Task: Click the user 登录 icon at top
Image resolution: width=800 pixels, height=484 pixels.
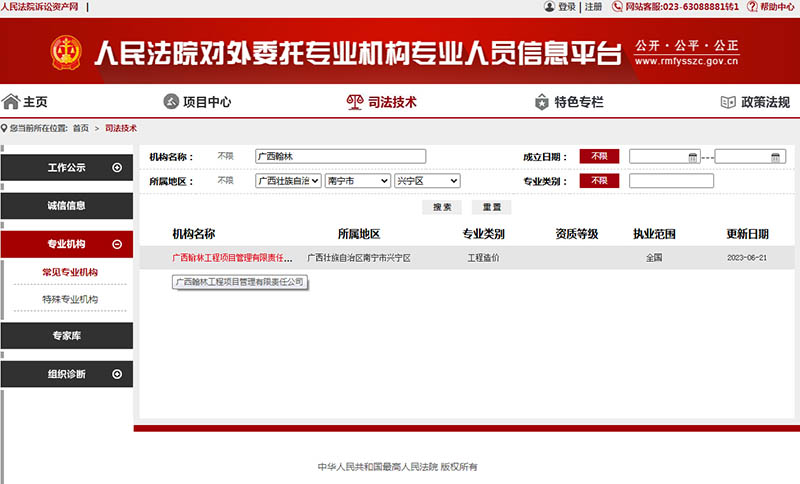Action: point(549,7)
